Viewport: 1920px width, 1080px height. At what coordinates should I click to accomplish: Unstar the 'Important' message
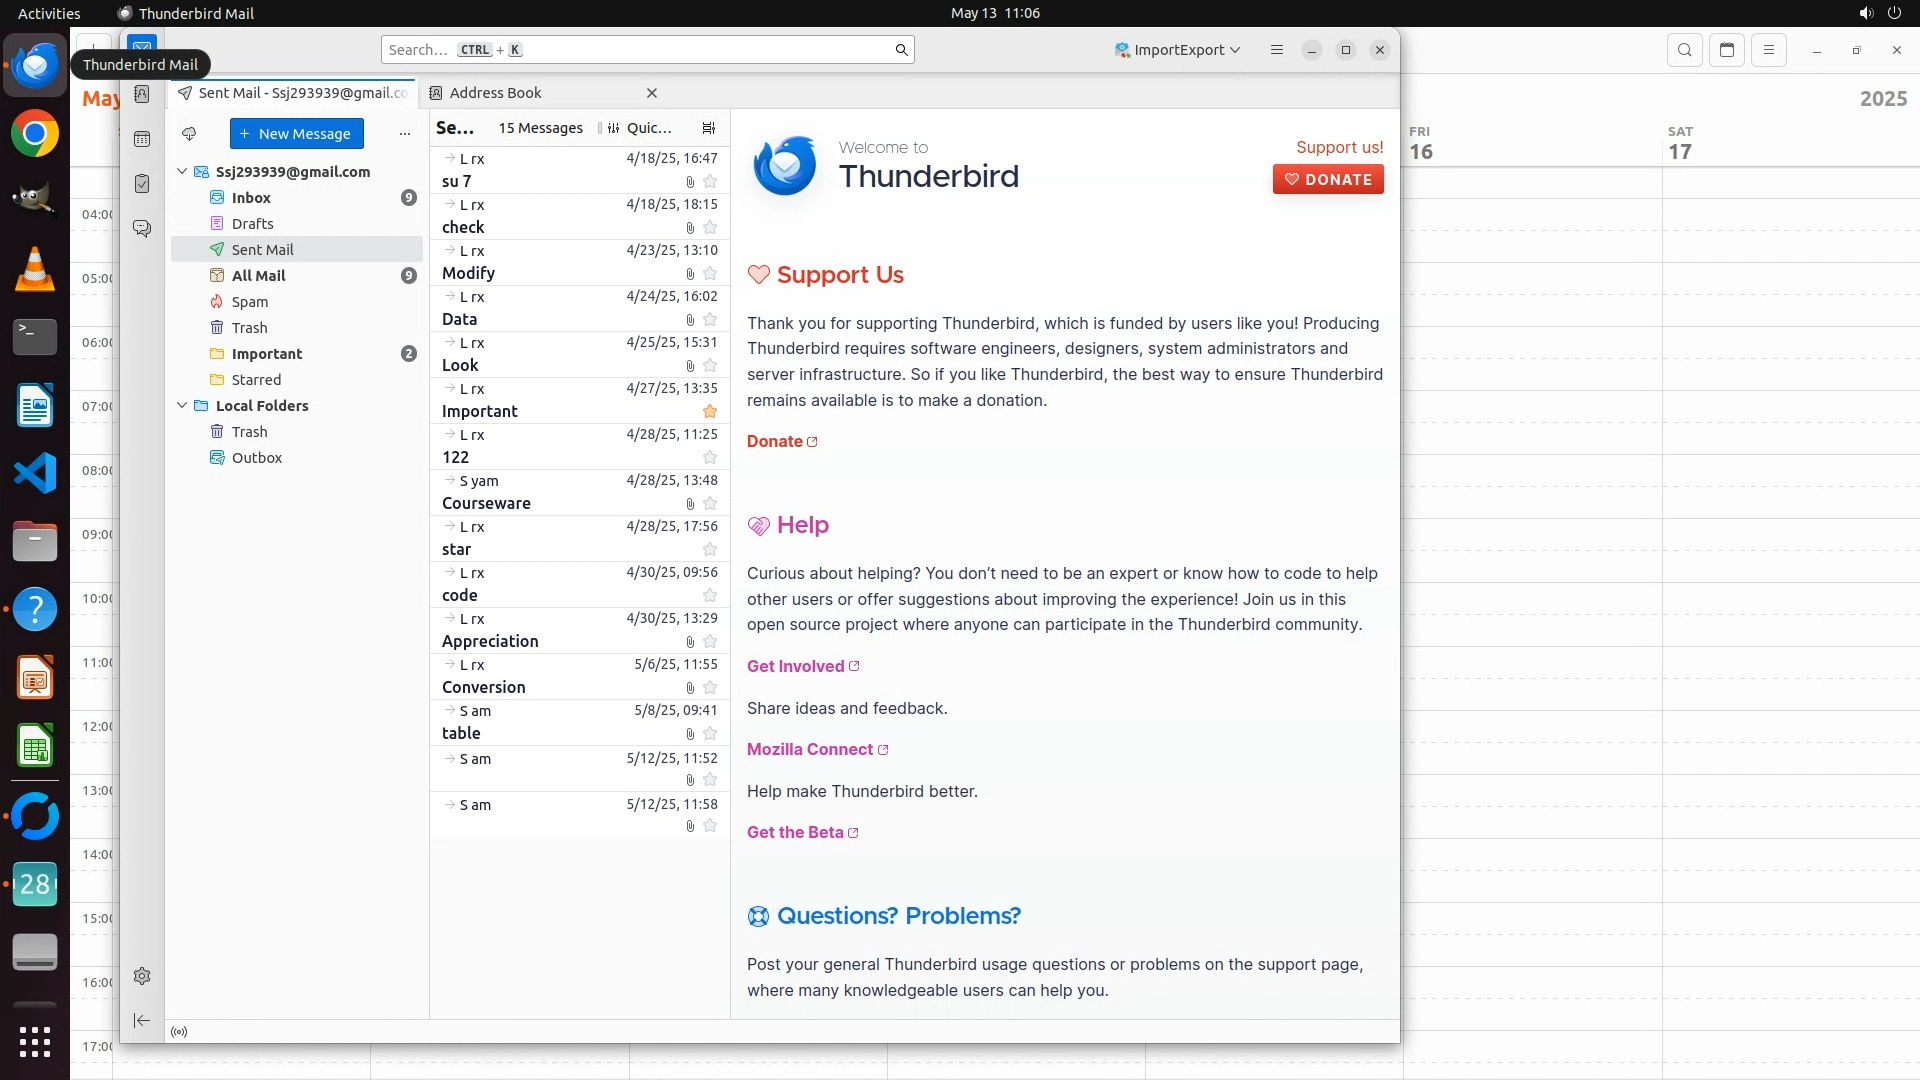pos(710,412)
